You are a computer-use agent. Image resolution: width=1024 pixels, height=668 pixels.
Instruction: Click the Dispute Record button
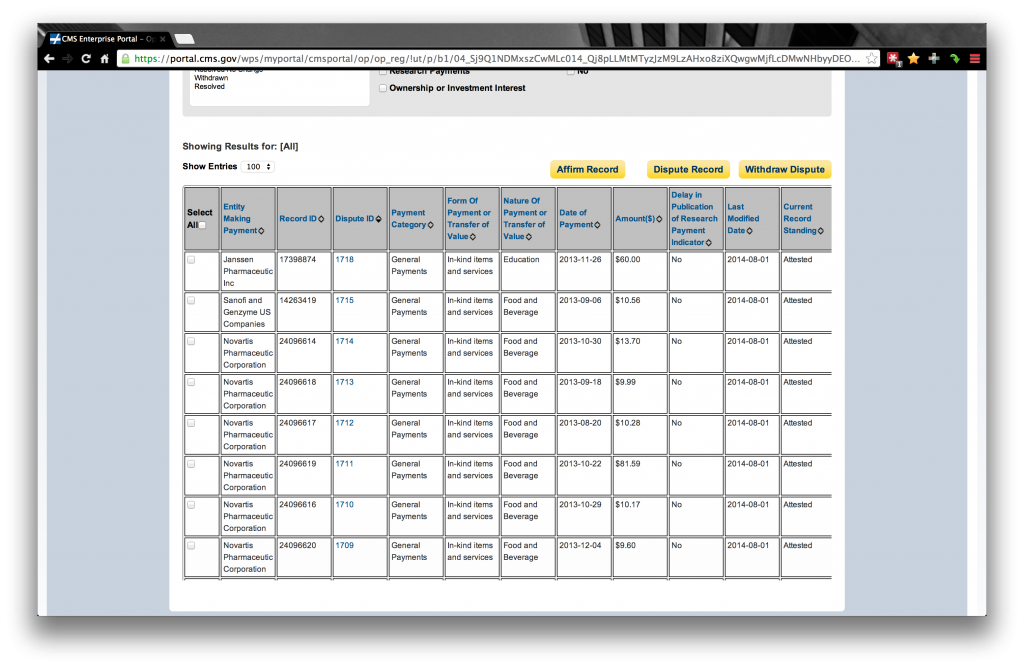click(688, 170)
